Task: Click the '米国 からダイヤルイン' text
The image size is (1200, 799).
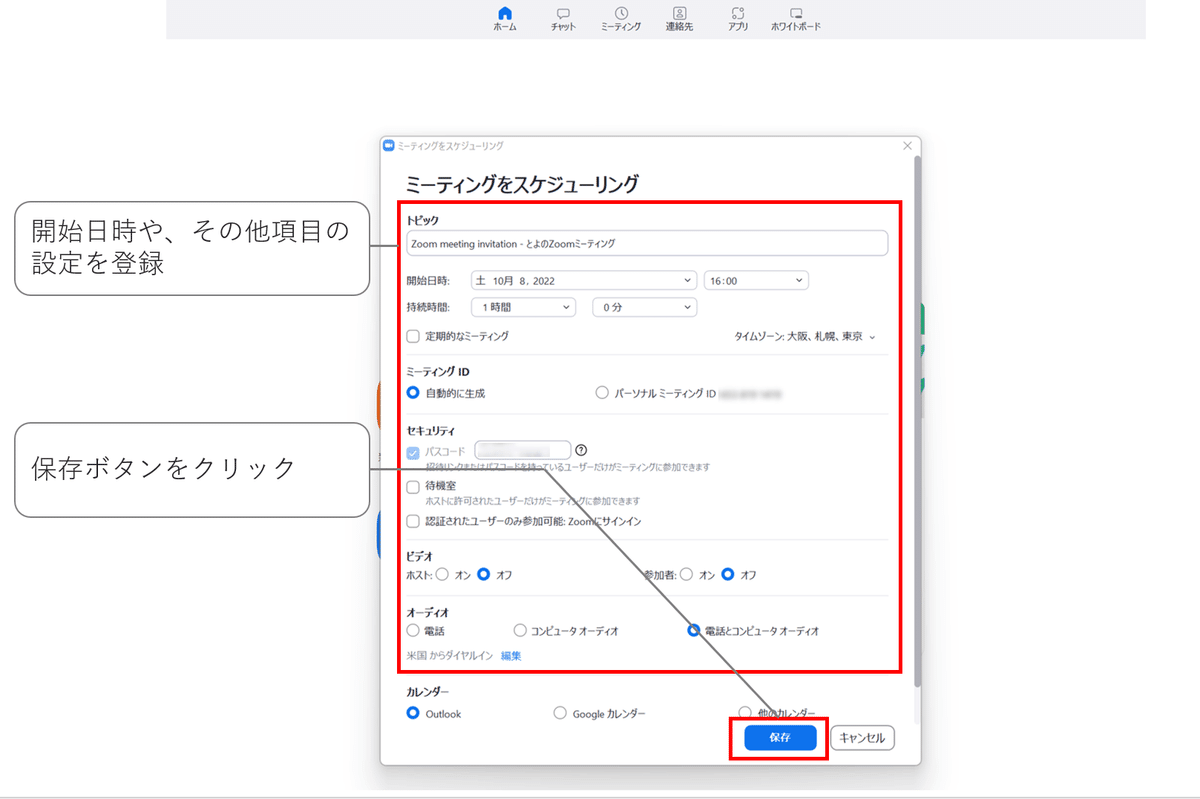Action: tap(449, 656)
